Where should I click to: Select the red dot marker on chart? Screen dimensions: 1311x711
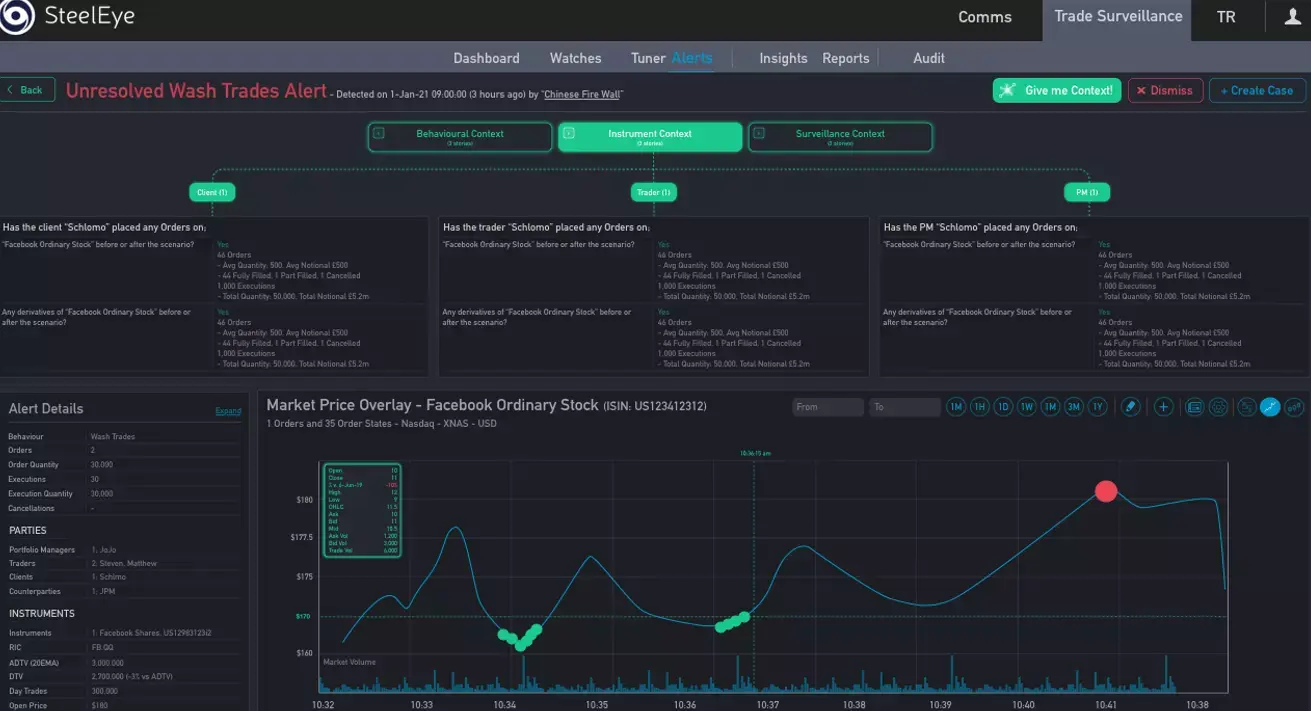[1105, 491]
